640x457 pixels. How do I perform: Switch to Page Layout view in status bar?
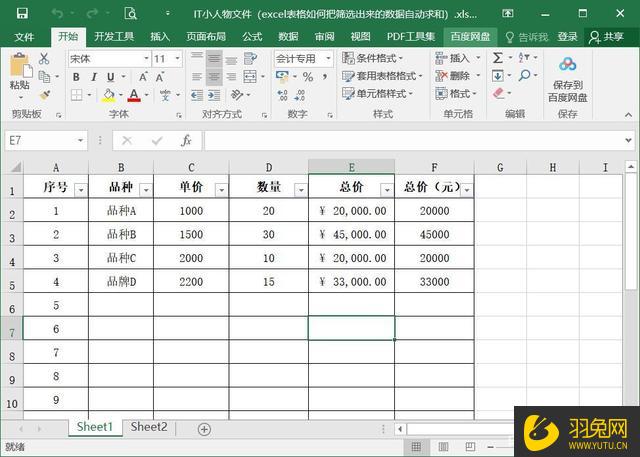(x=443, y=446)
